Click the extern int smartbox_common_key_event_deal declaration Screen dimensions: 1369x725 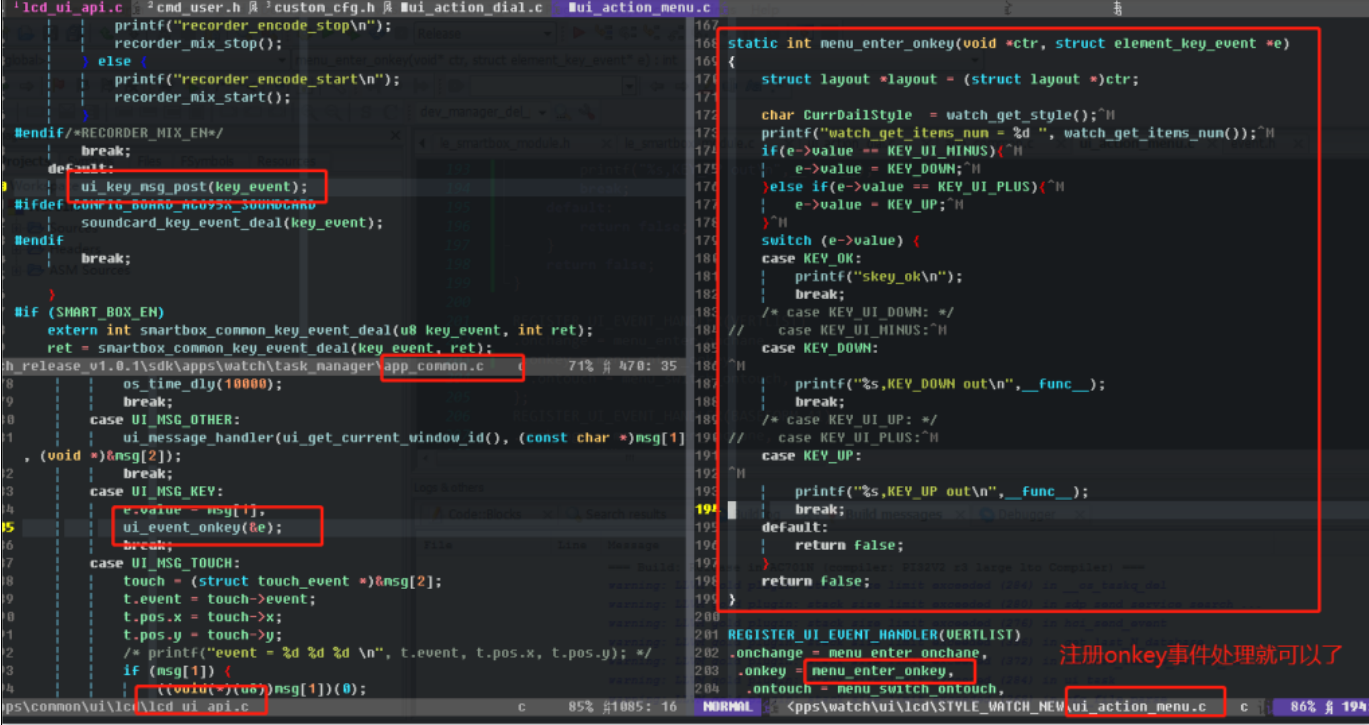pos(320,330)
